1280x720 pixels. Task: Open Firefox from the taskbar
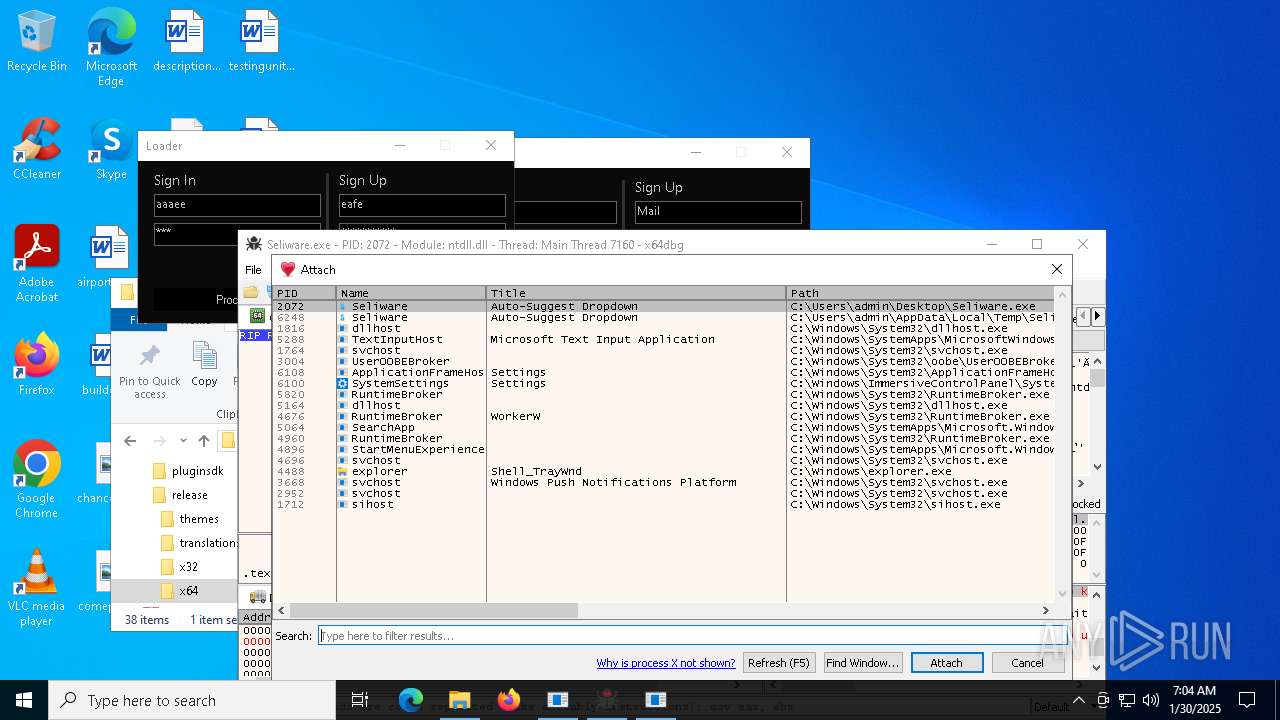pos(509,700)
